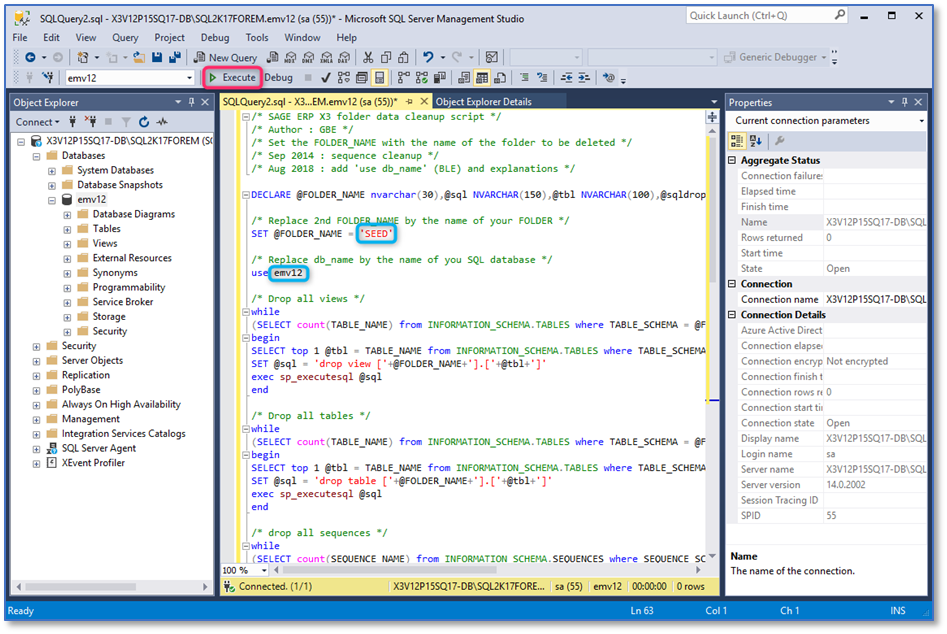Toggle auto-hide pin on Properties panel
This screenshot has width=947, height=634.
point(907,102)
